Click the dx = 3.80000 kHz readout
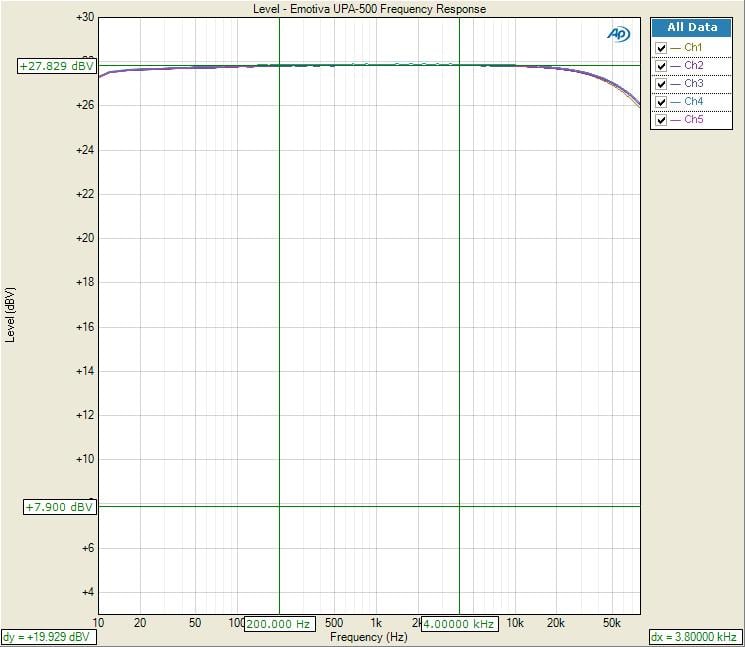 coord(694,637)
